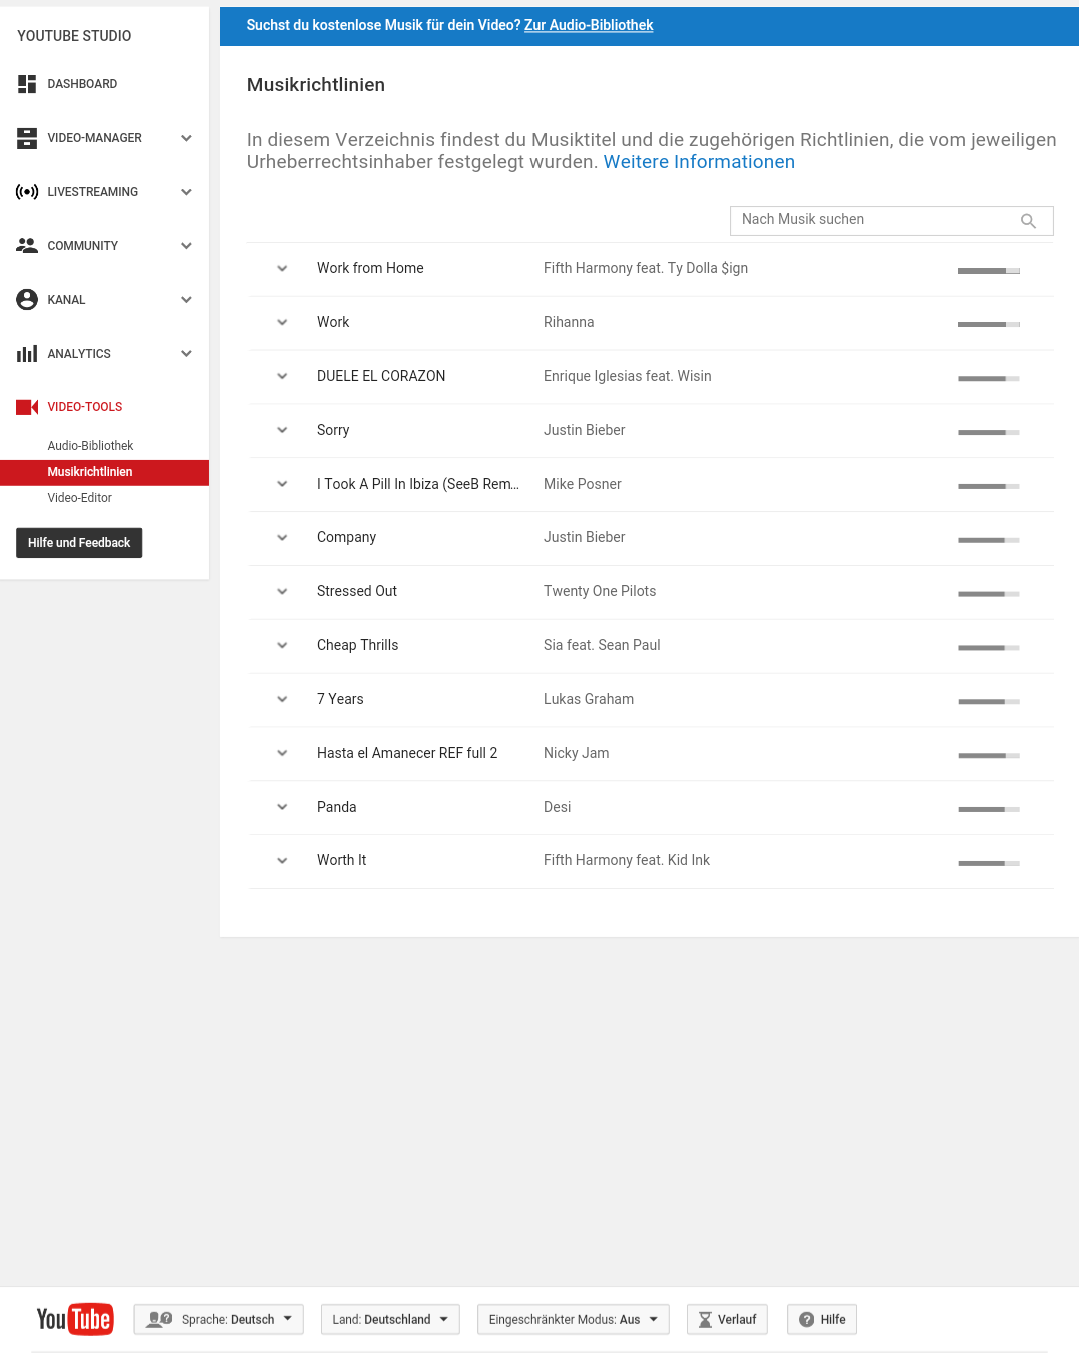This screenshot has width=1079, height=1360.
Task: Follow the Zur Audio-Bibliothek link
Action: pos(588,25)
